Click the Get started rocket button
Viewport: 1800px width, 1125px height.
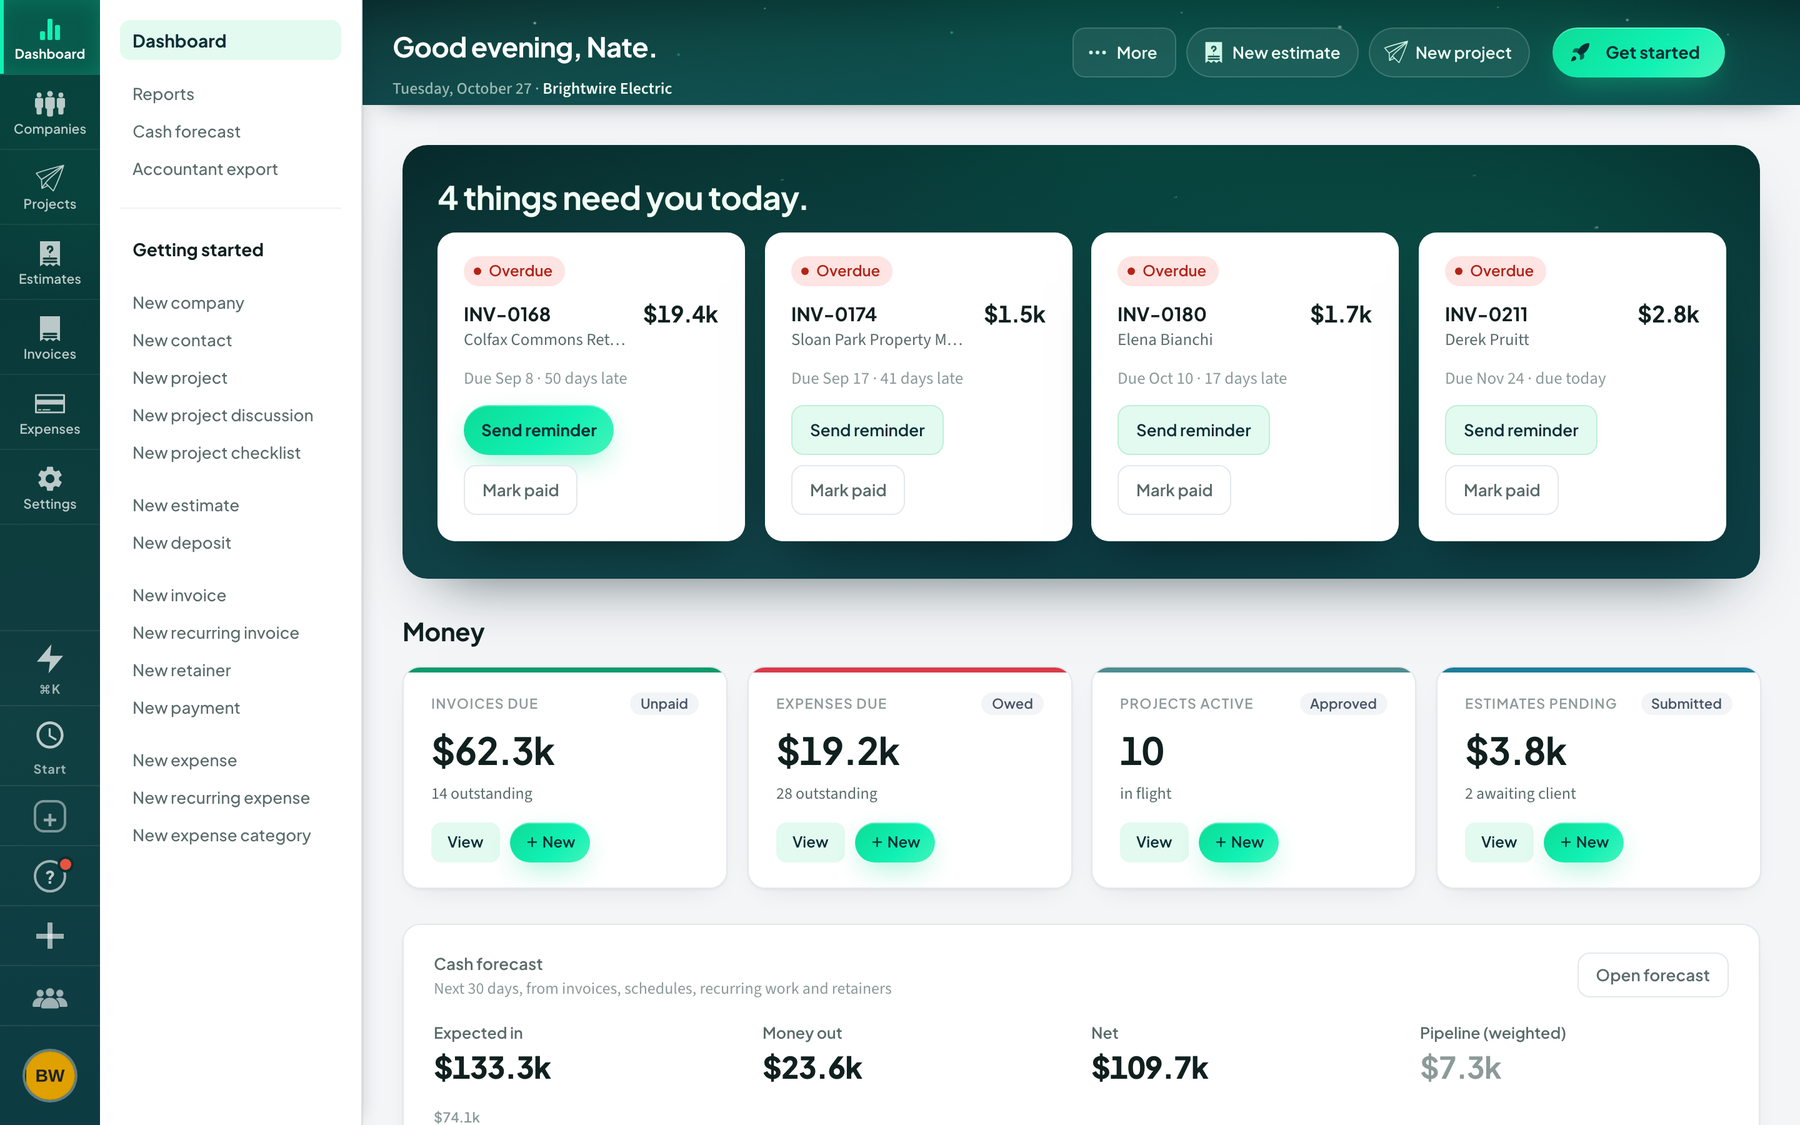(1638, 52)
